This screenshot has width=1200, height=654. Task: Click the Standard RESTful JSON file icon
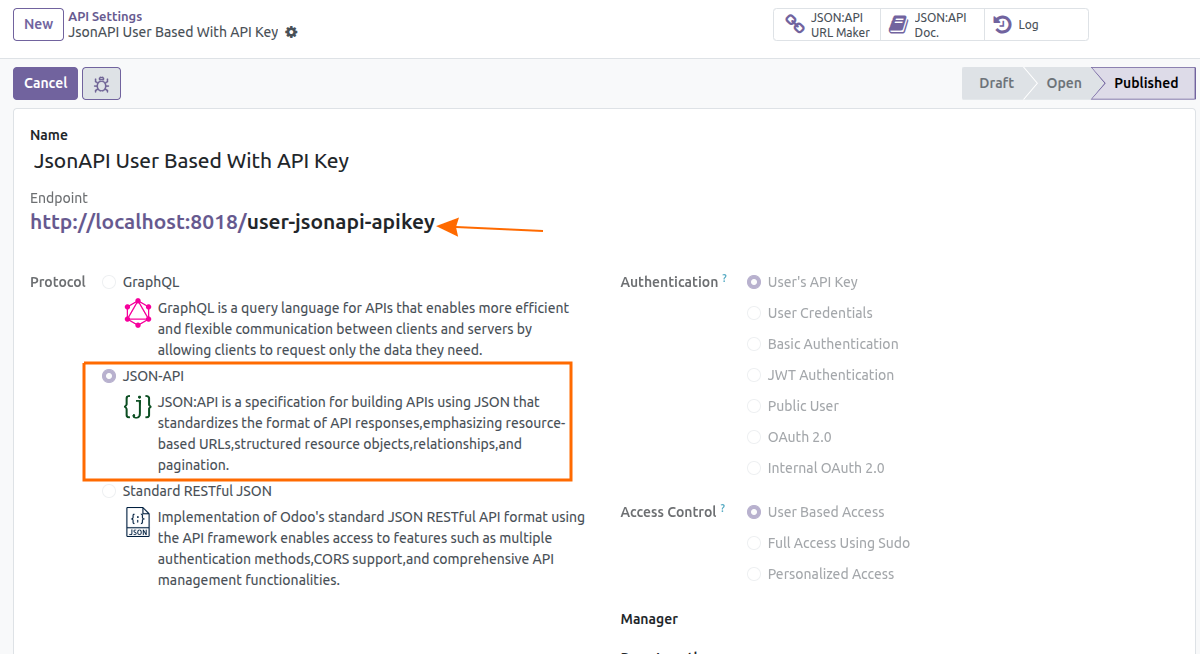[x=137, y=523]
